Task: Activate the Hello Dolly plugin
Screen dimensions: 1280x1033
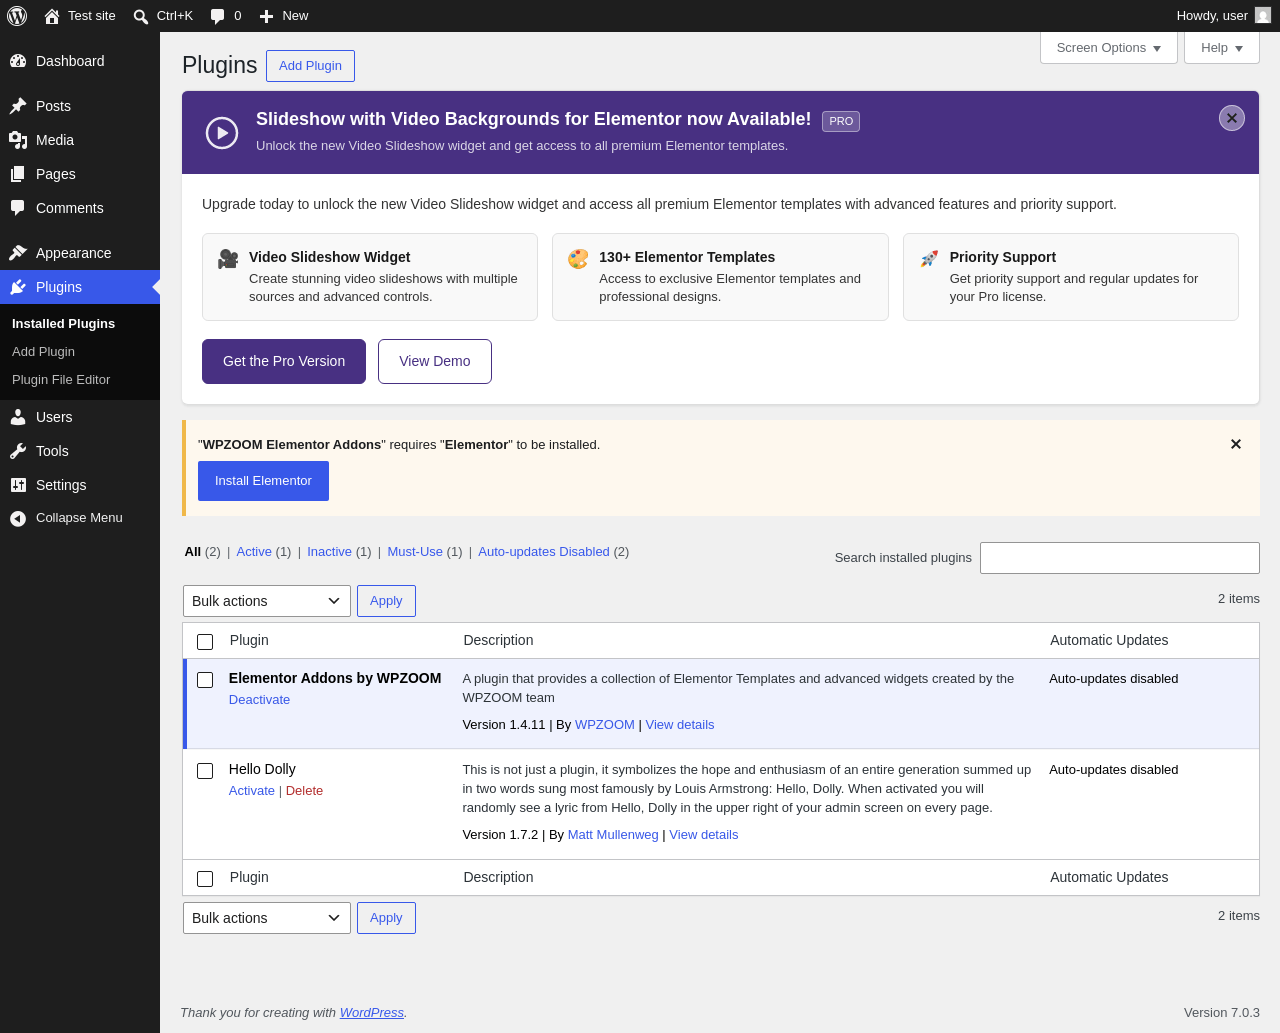Action: tap(251, 791)
